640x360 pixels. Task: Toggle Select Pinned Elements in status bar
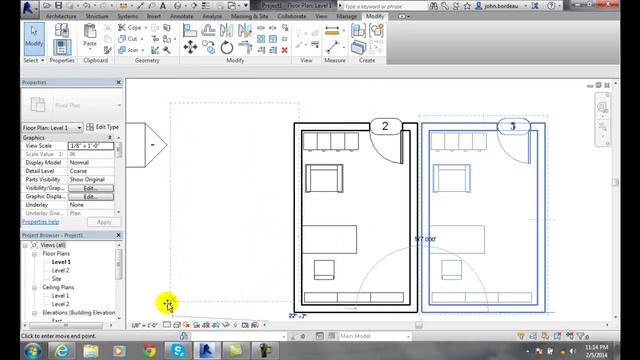(x=545, y=336)
